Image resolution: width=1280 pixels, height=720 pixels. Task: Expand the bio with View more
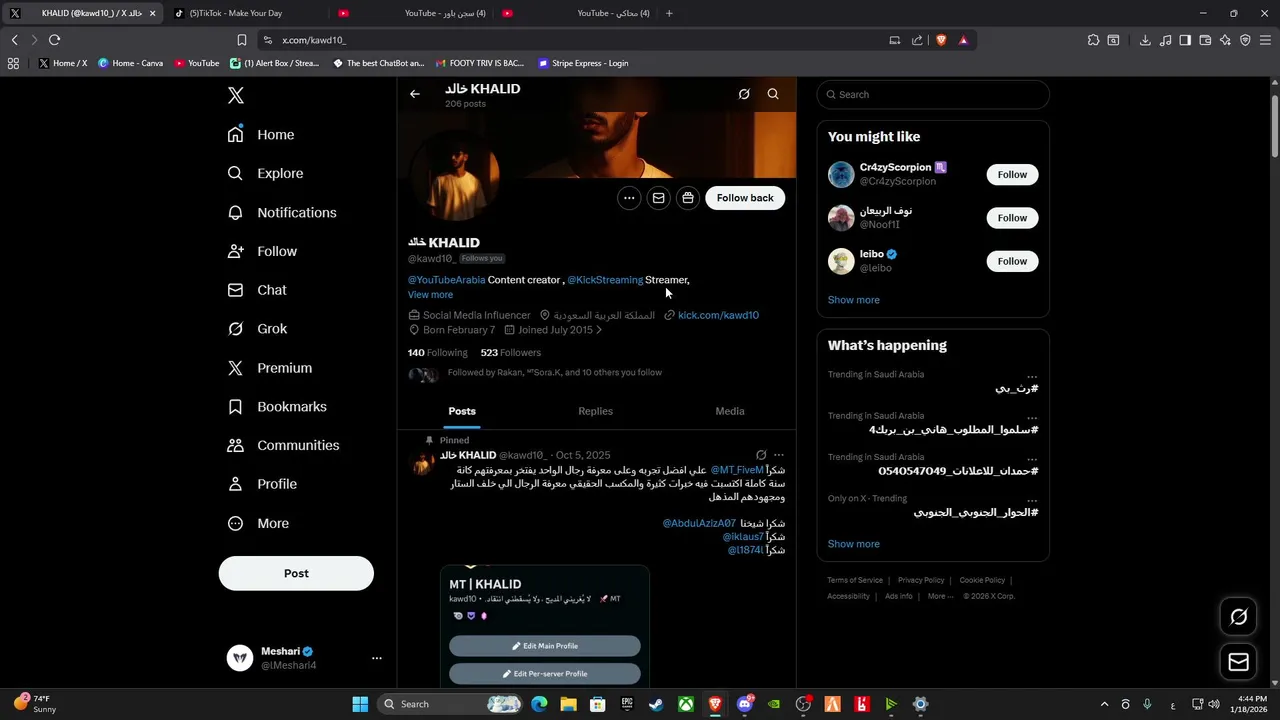[430, 295]
